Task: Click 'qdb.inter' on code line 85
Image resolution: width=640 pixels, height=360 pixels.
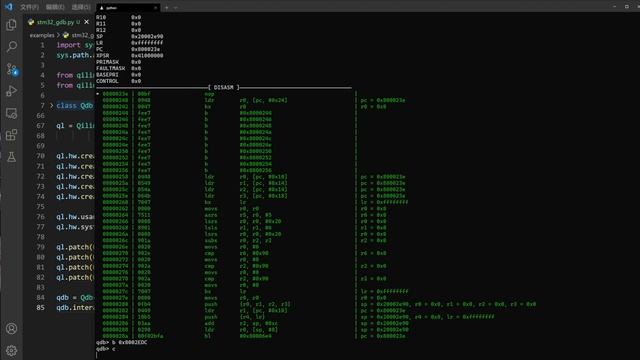Action: [75, 307]
